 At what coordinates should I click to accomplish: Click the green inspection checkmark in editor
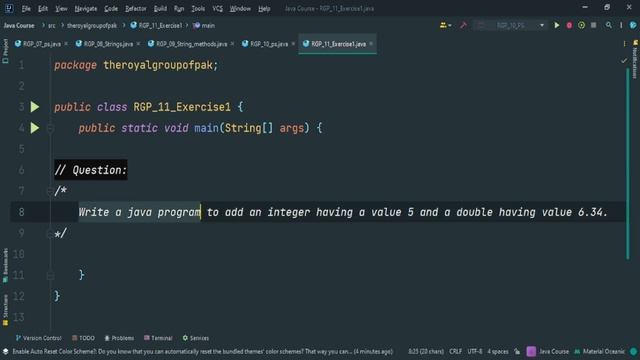[624, 61]
